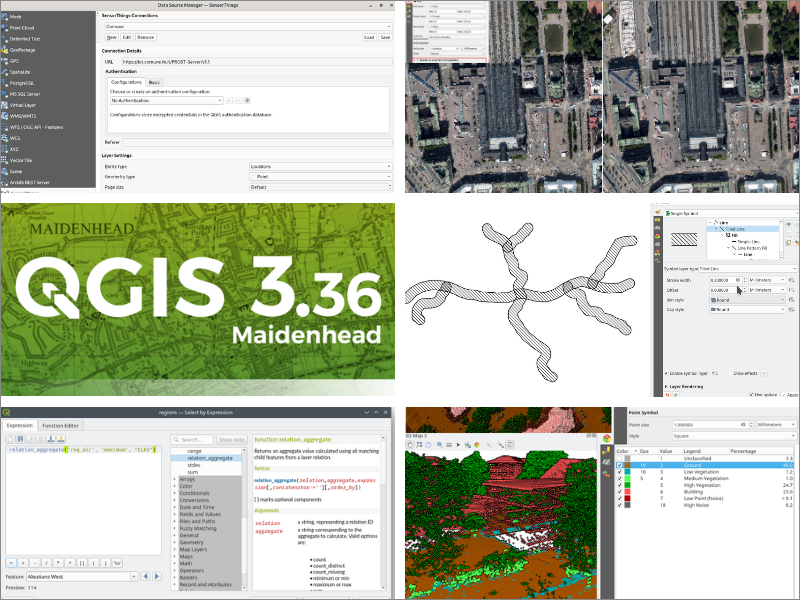Click Show Help button

[x=232, y=440]
